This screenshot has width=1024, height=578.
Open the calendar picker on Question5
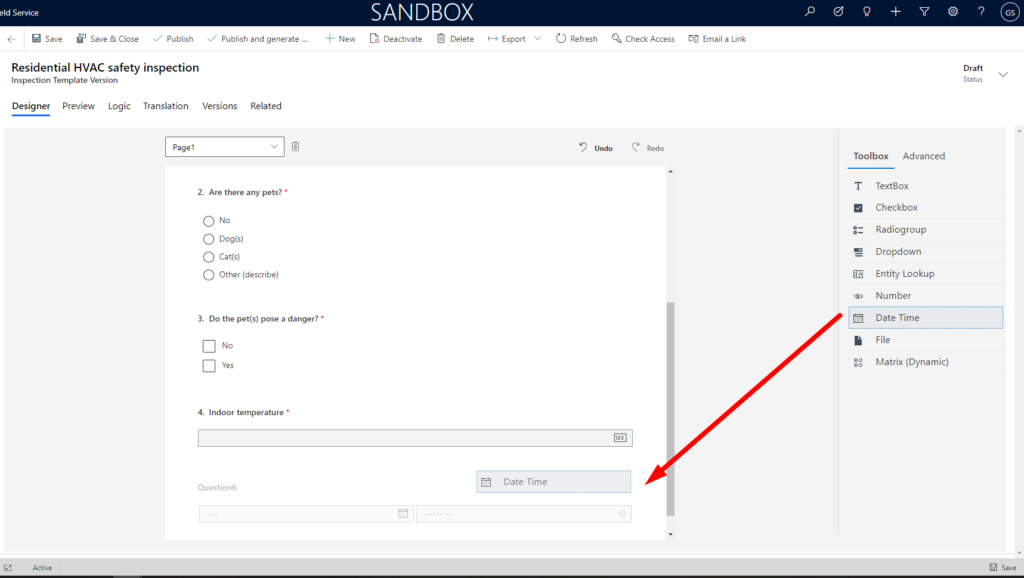[403, 513]
